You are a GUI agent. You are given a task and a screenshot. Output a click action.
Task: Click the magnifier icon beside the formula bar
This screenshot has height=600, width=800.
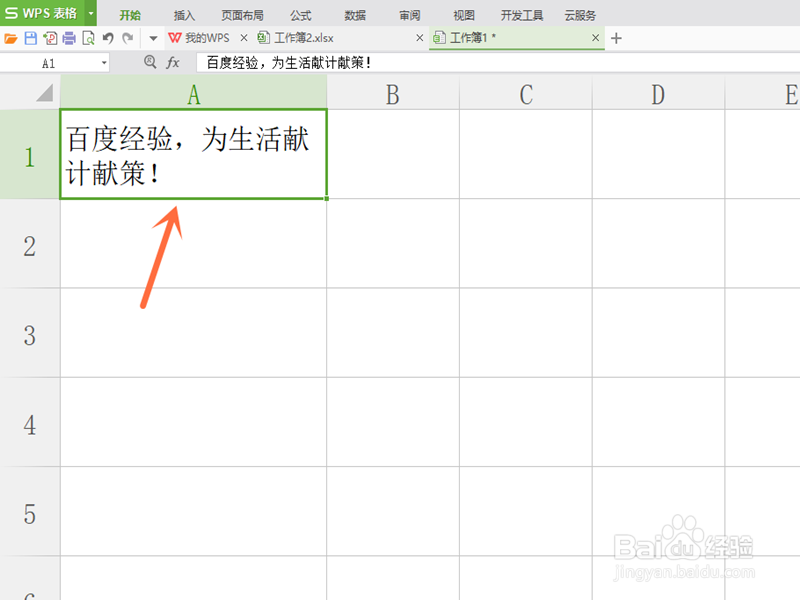coord(150,62)
